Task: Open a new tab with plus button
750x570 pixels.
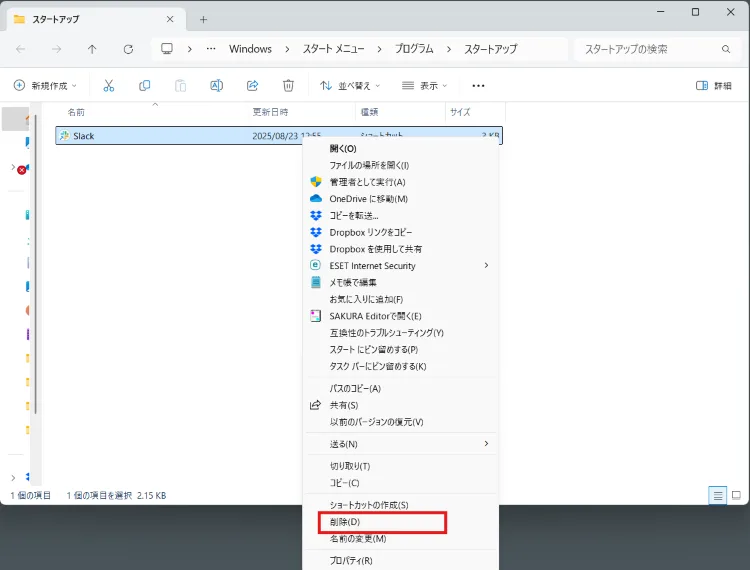Action: [x=203, y=19]
